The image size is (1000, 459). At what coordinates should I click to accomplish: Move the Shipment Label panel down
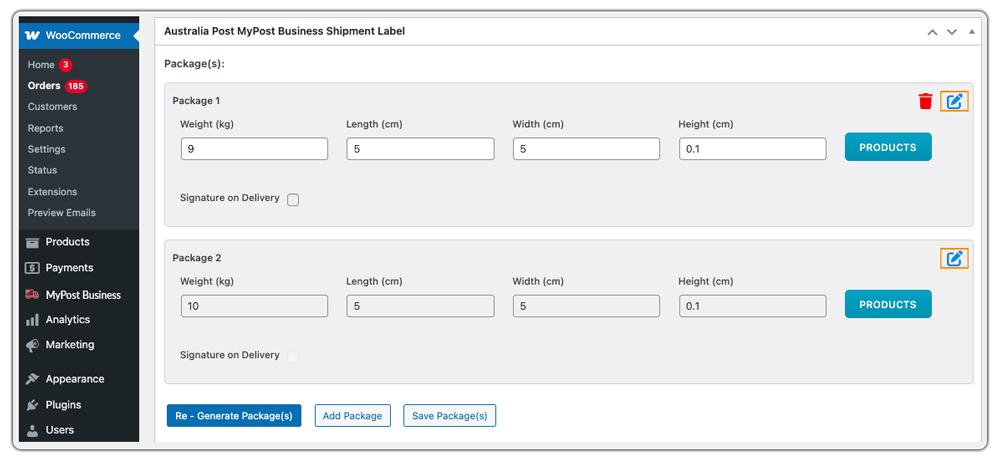[952, 32]
